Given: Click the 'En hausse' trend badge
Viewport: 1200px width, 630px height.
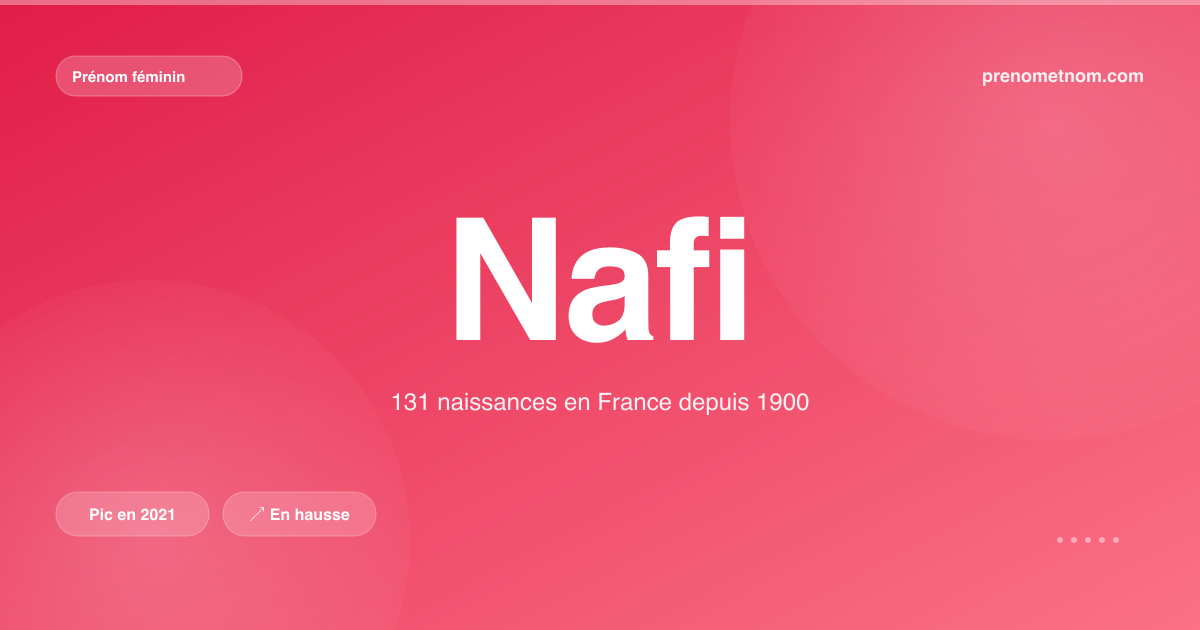Looking at the screenshot, I should click(299, 514).
